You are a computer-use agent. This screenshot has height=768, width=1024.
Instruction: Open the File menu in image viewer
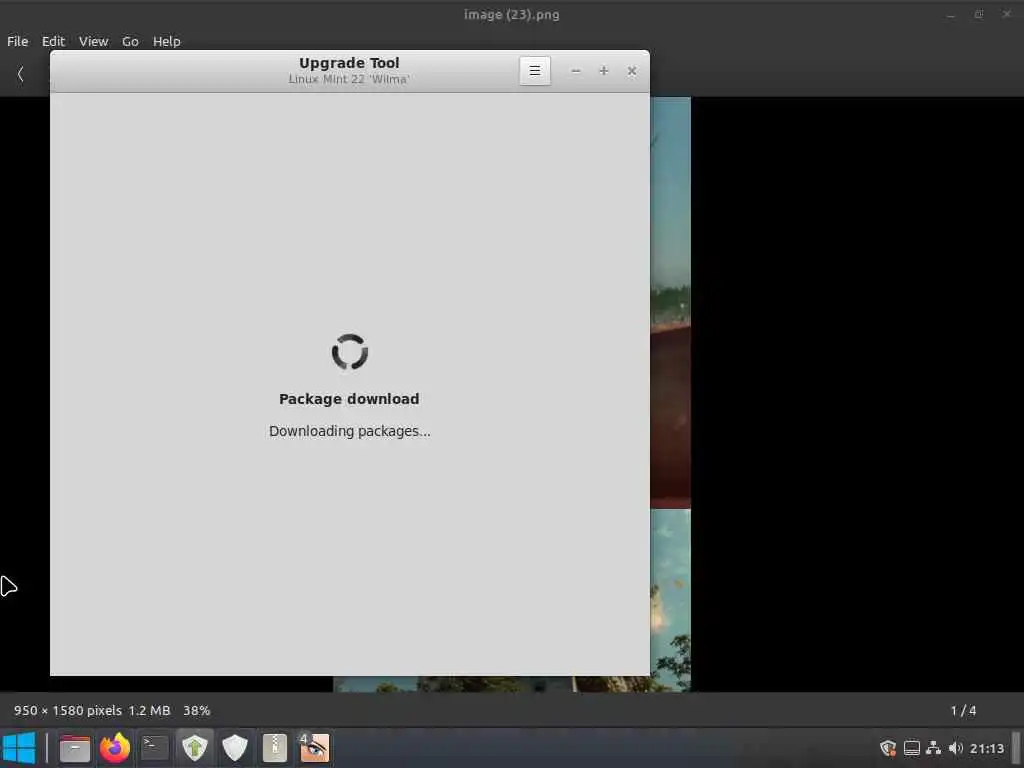18,41
